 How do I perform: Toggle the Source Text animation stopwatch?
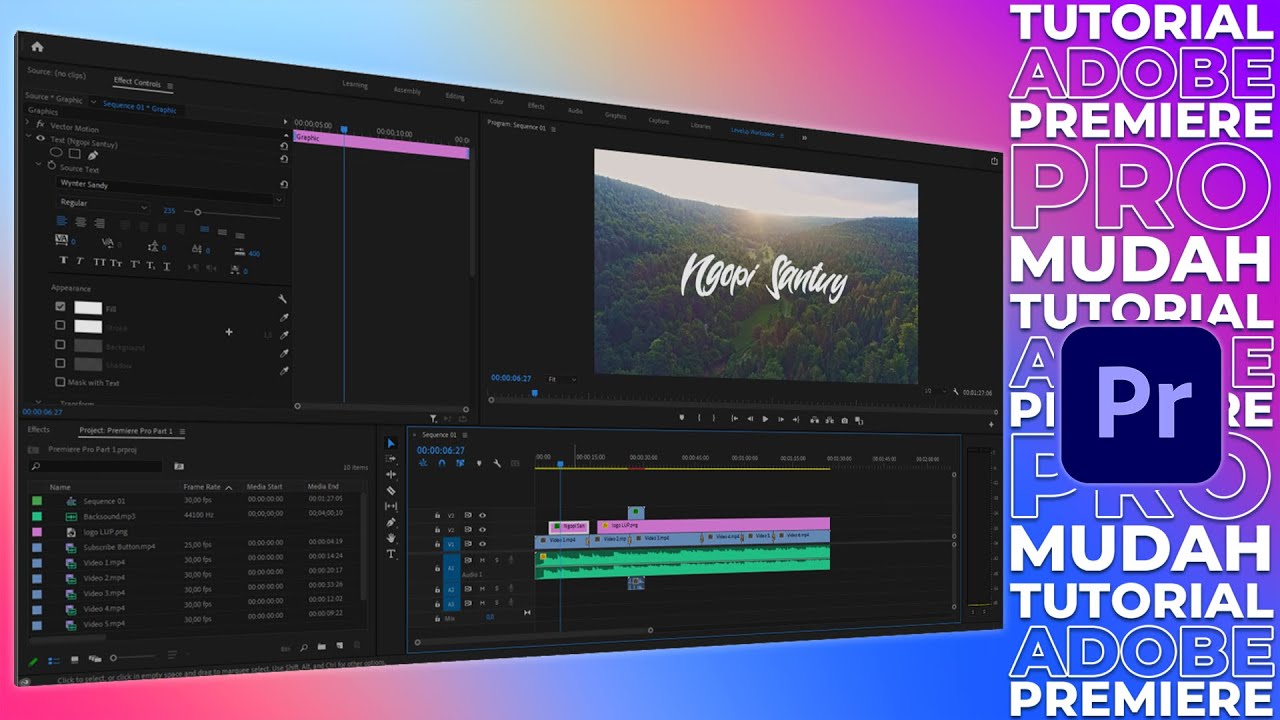click(51, 165)
